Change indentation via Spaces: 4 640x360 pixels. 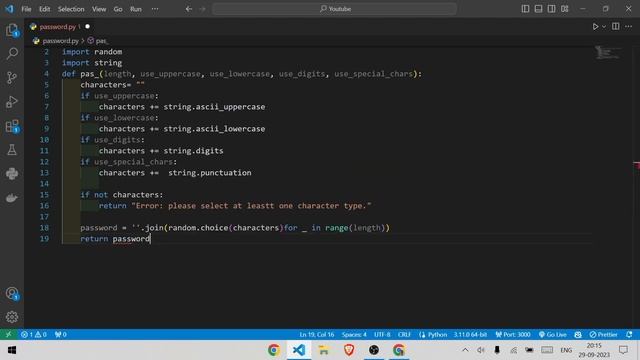click(x=354, y=334)
